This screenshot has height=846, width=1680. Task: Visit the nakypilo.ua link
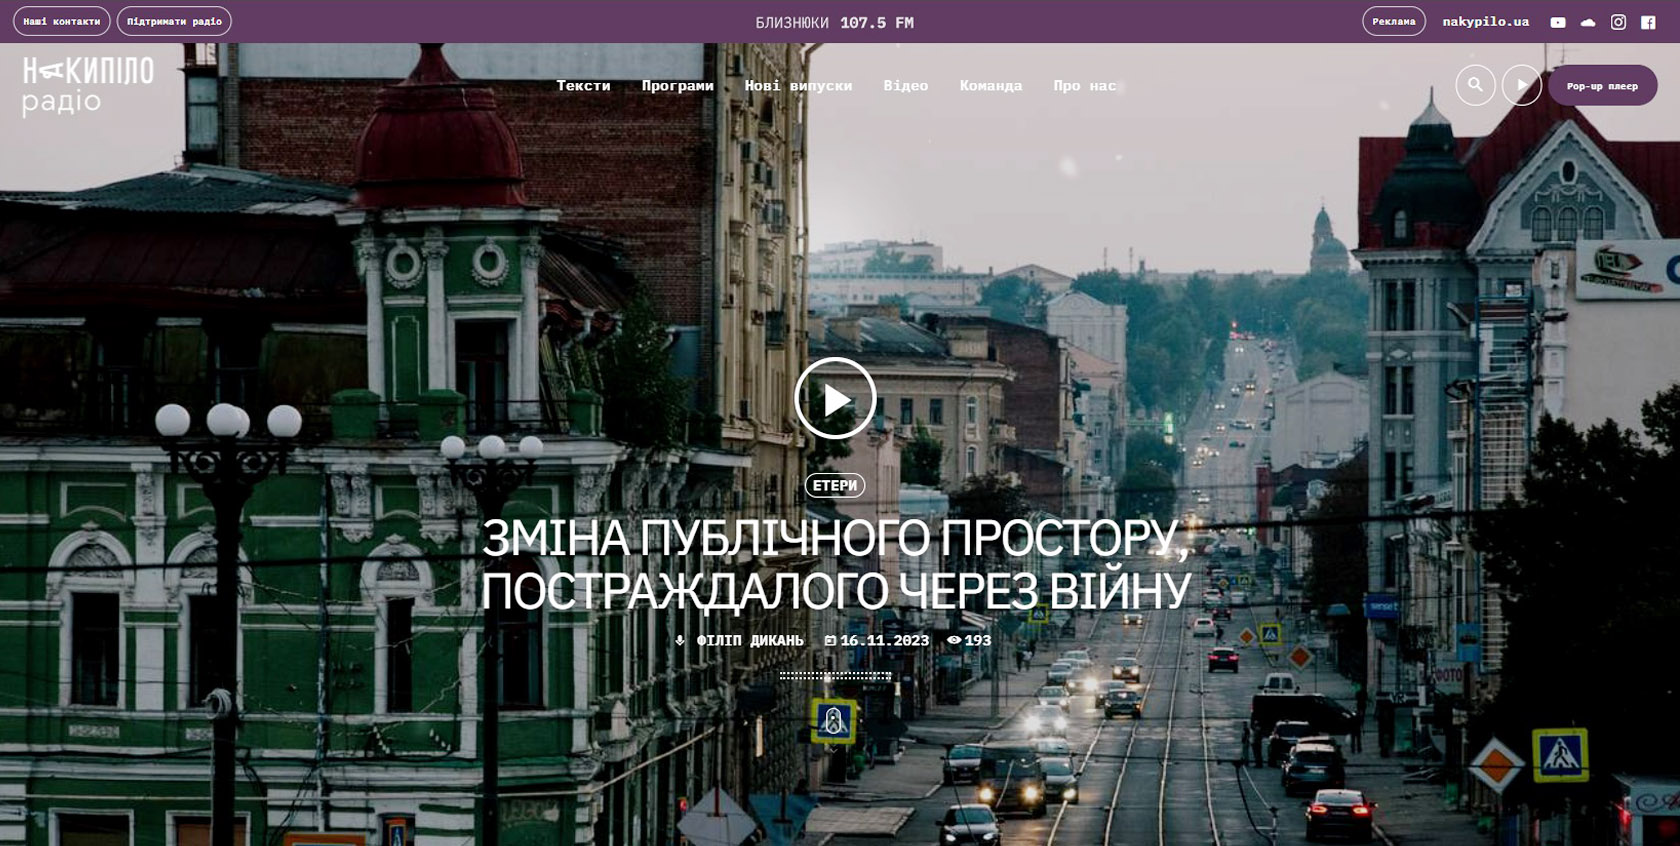1485,21
